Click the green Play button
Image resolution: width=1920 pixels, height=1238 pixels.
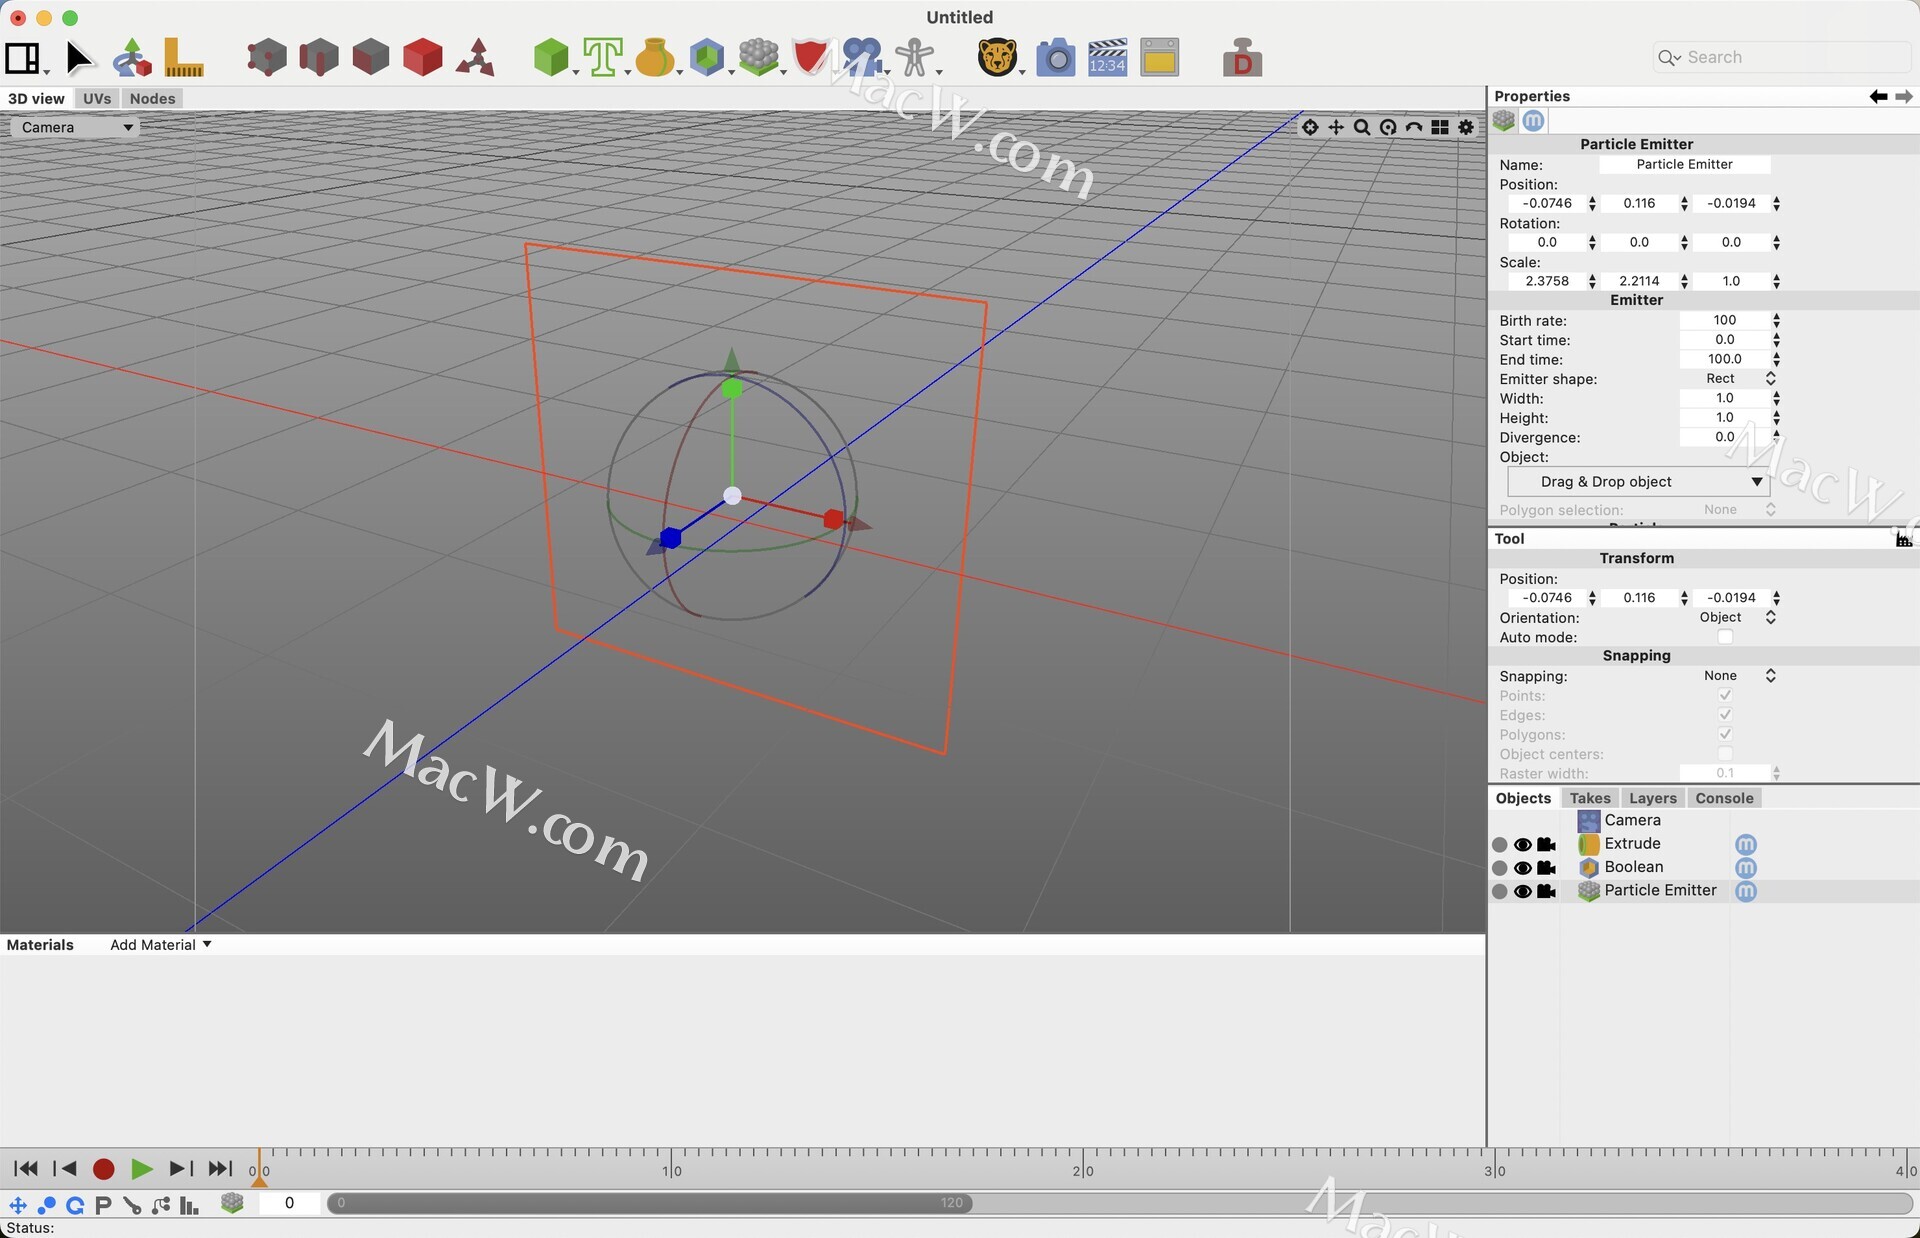click(141, 1169)
